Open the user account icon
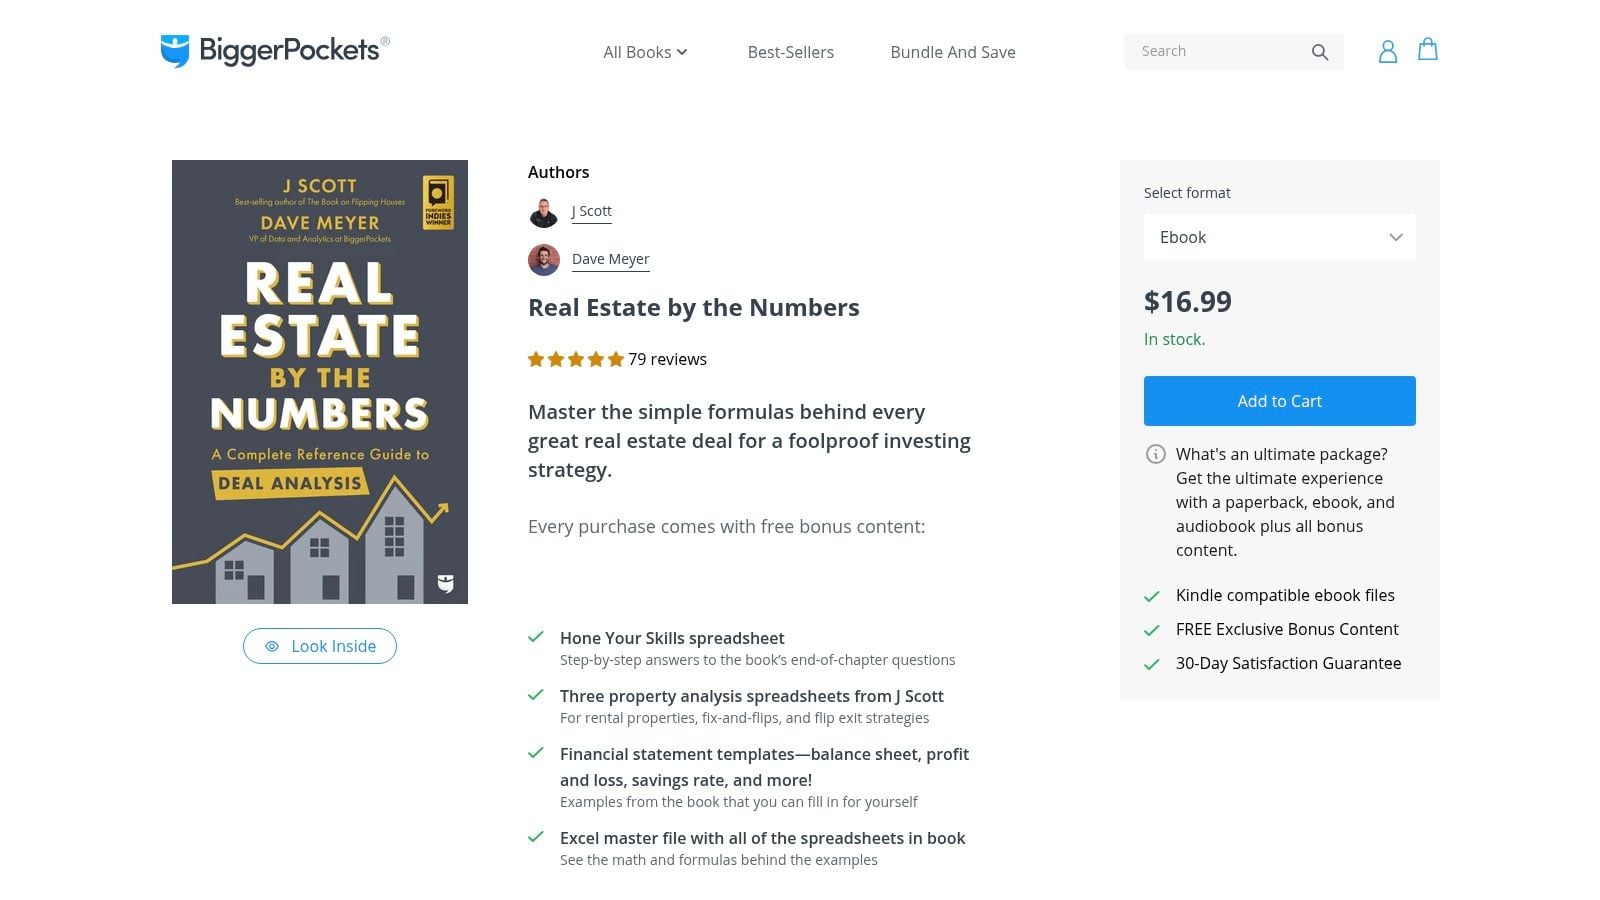 [x=1387, y=52]
